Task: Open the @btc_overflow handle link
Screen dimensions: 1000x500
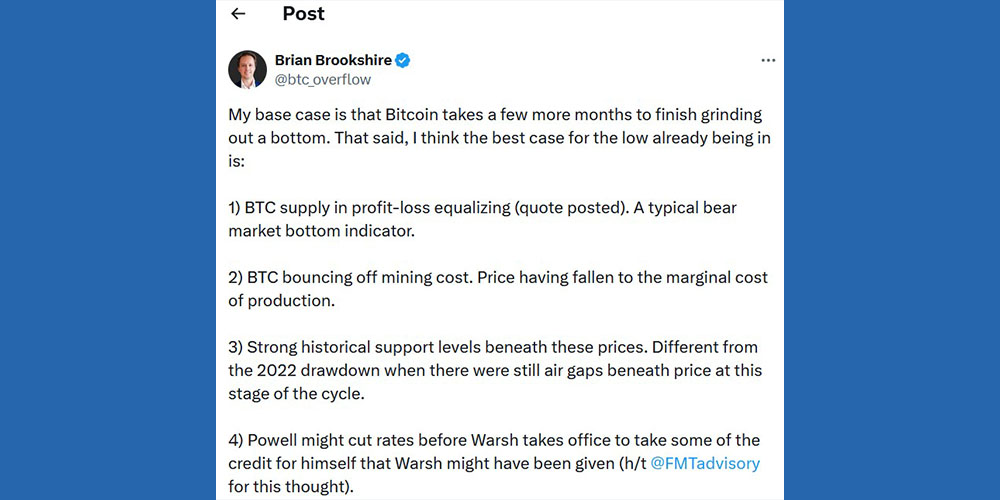Action: click(x=322, y=80)
